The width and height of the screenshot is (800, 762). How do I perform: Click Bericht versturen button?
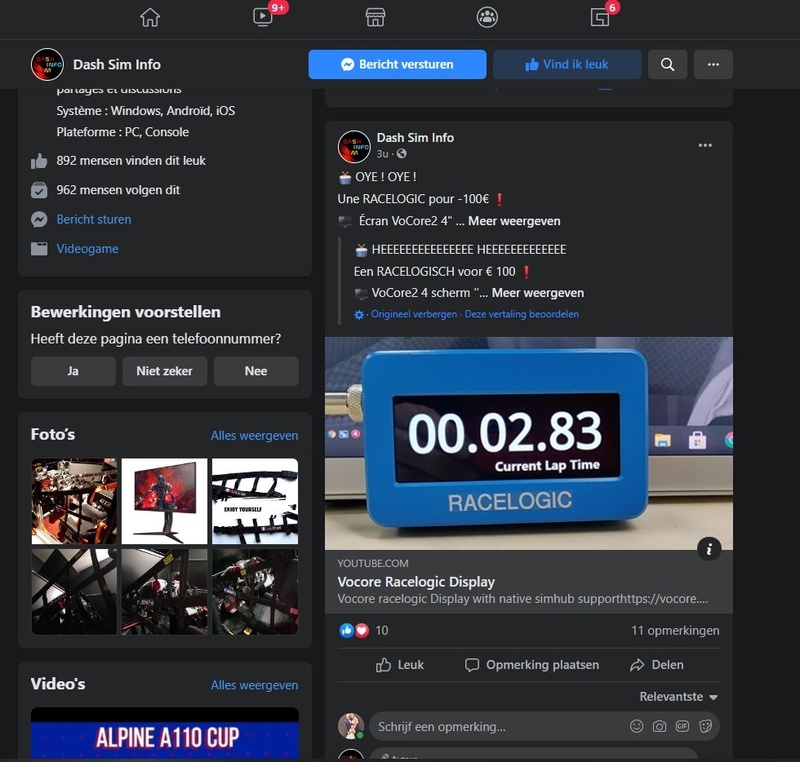(397, 64)
